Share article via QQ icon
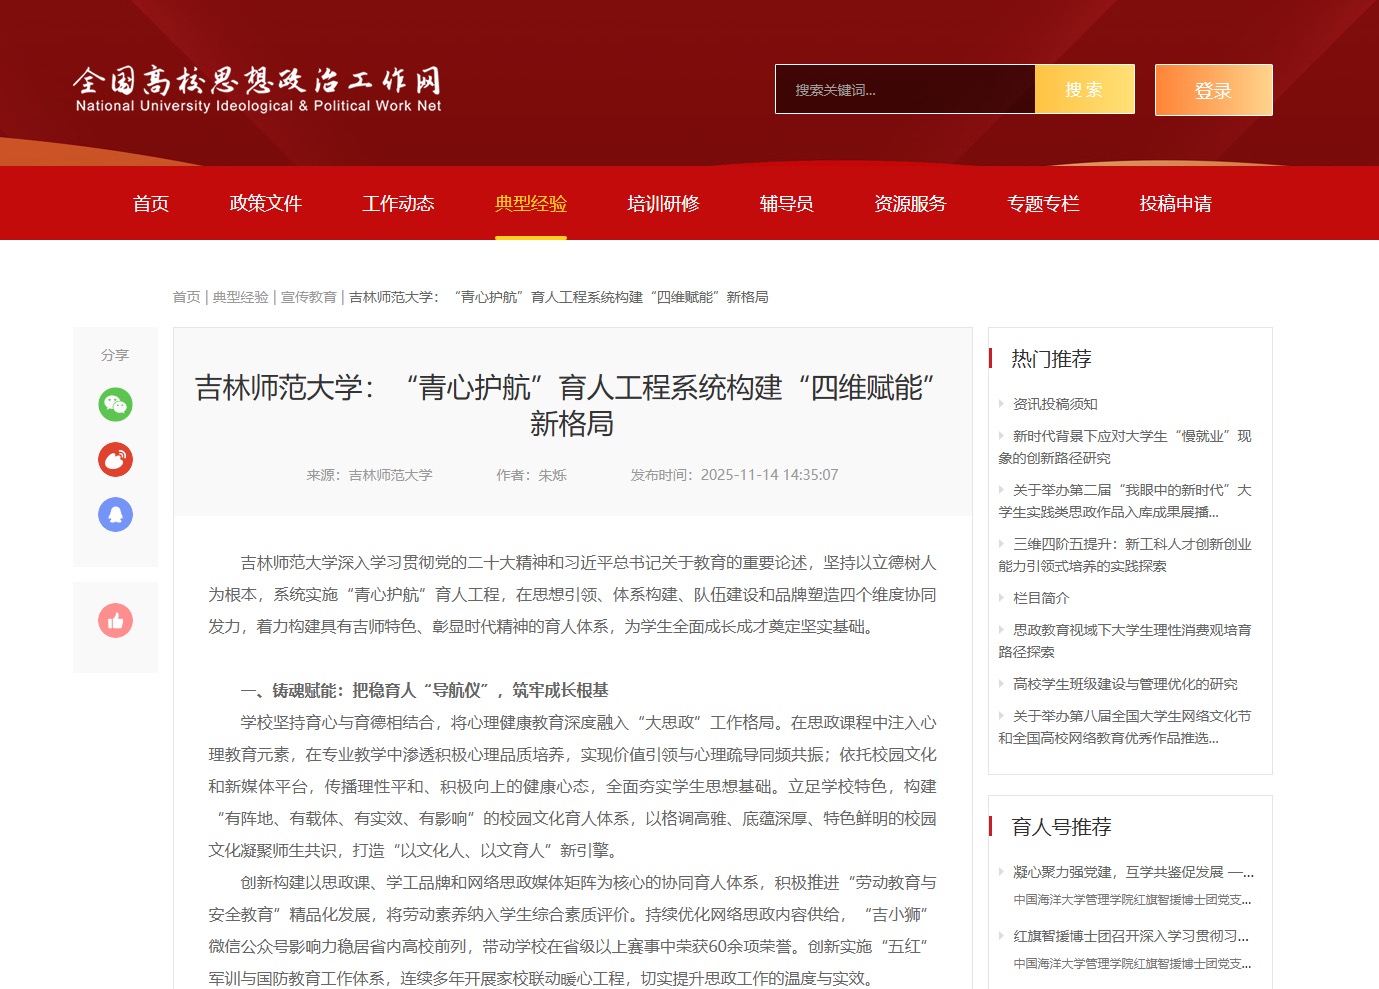This screenshot has width=1379, height=989. 115,515
